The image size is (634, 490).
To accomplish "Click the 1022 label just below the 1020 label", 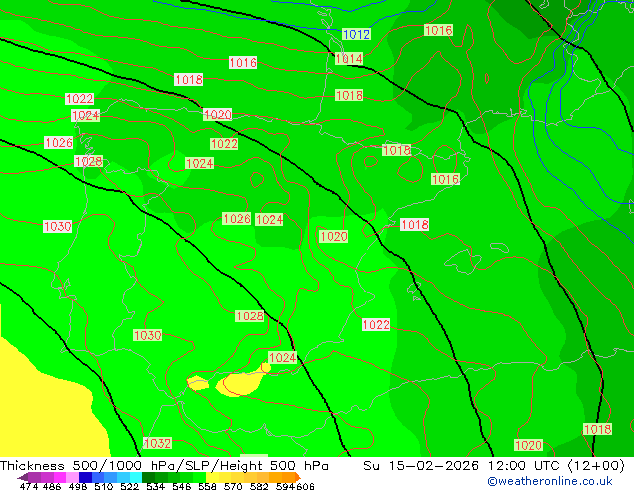I will 224,144.
